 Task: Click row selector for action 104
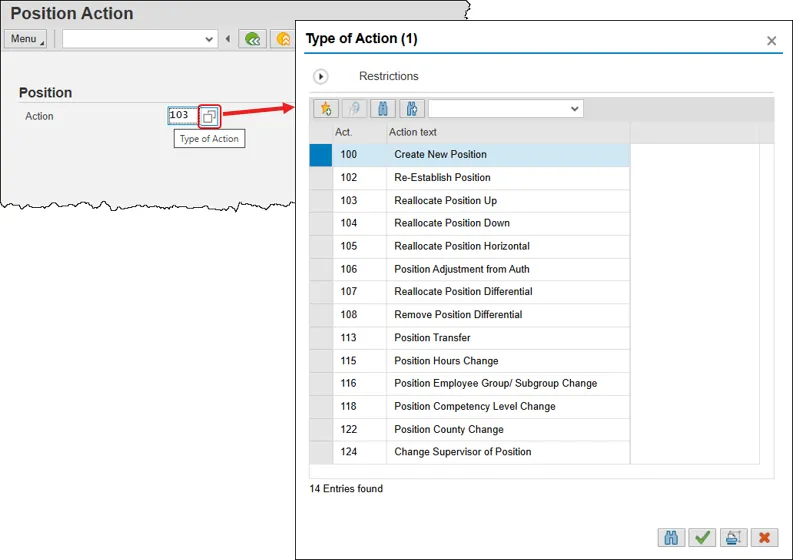[x=321, y=224]
